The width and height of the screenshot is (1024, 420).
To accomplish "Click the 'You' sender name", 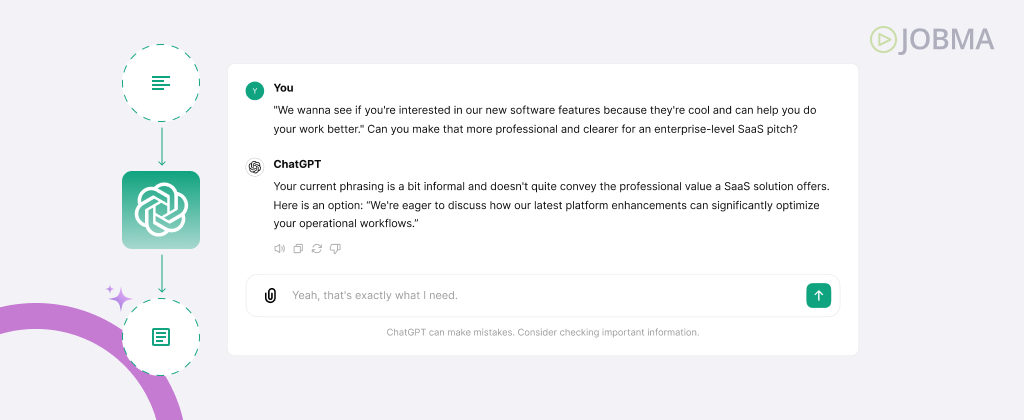I will (283, 88).
